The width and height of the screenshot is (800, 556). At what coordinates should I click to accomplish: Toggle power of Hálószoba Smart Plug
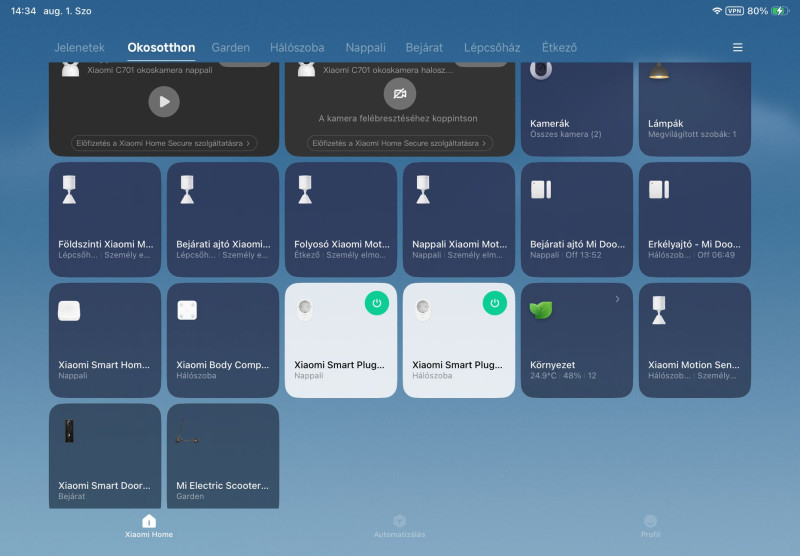(494, 303)
